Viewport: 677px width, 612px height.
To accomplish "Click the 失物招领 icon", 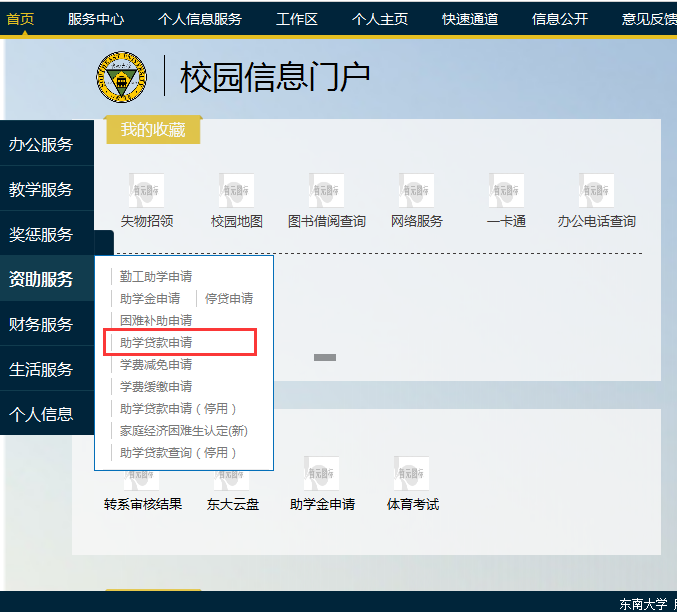I will click(x=147, y=191).
